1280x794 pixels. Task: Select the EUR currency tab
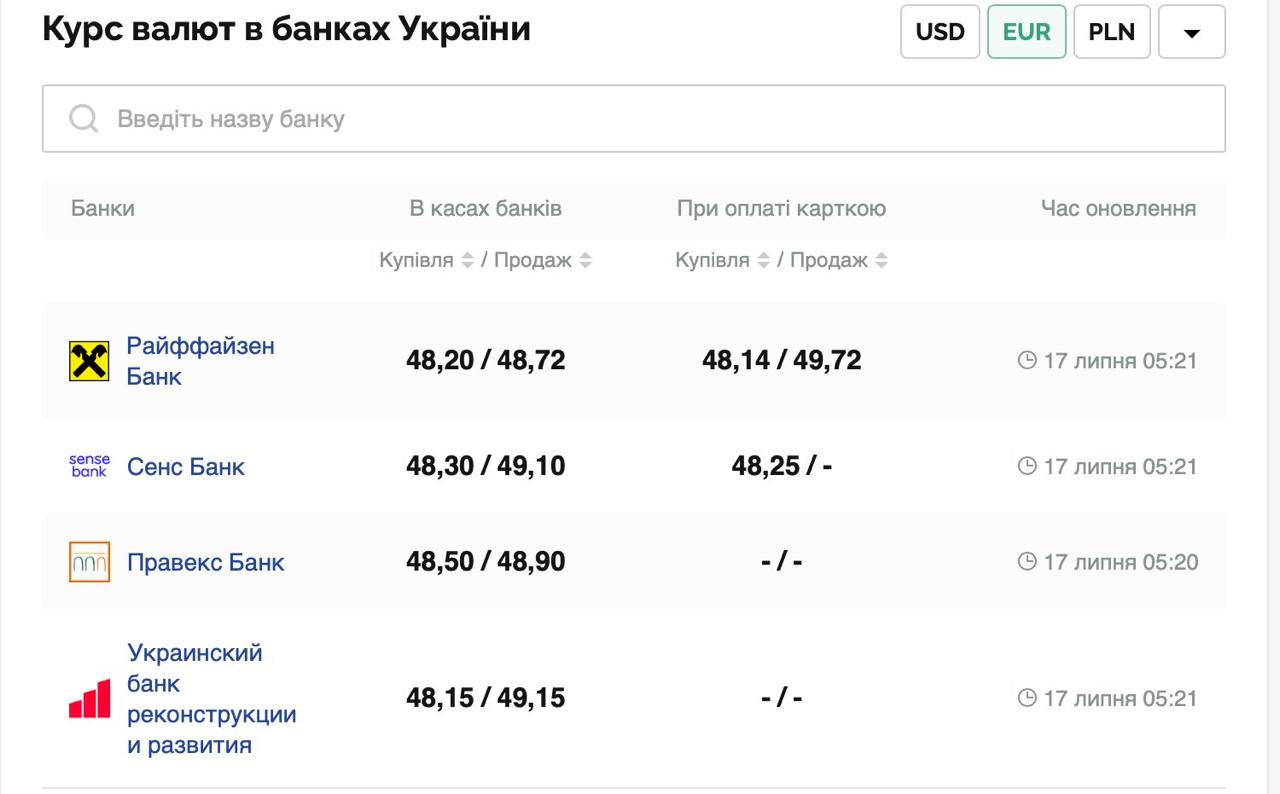tap(1026, 32)
